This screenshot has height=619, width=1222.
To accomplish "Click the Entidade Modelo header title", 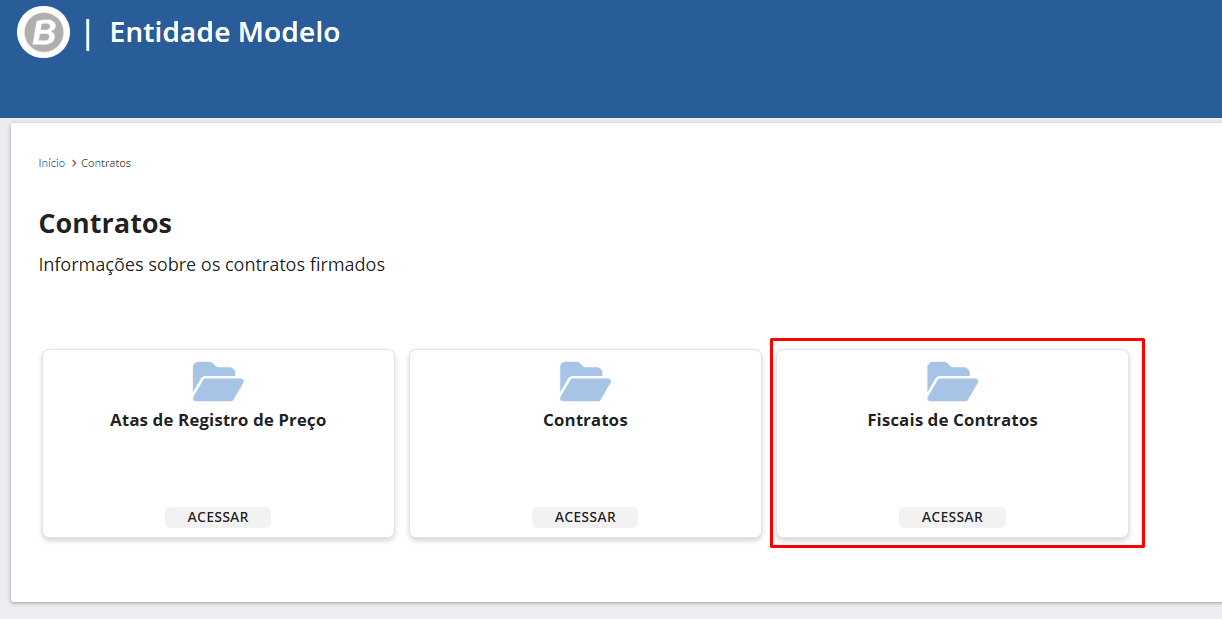I will pyautogui.click(x=225, y=32).
